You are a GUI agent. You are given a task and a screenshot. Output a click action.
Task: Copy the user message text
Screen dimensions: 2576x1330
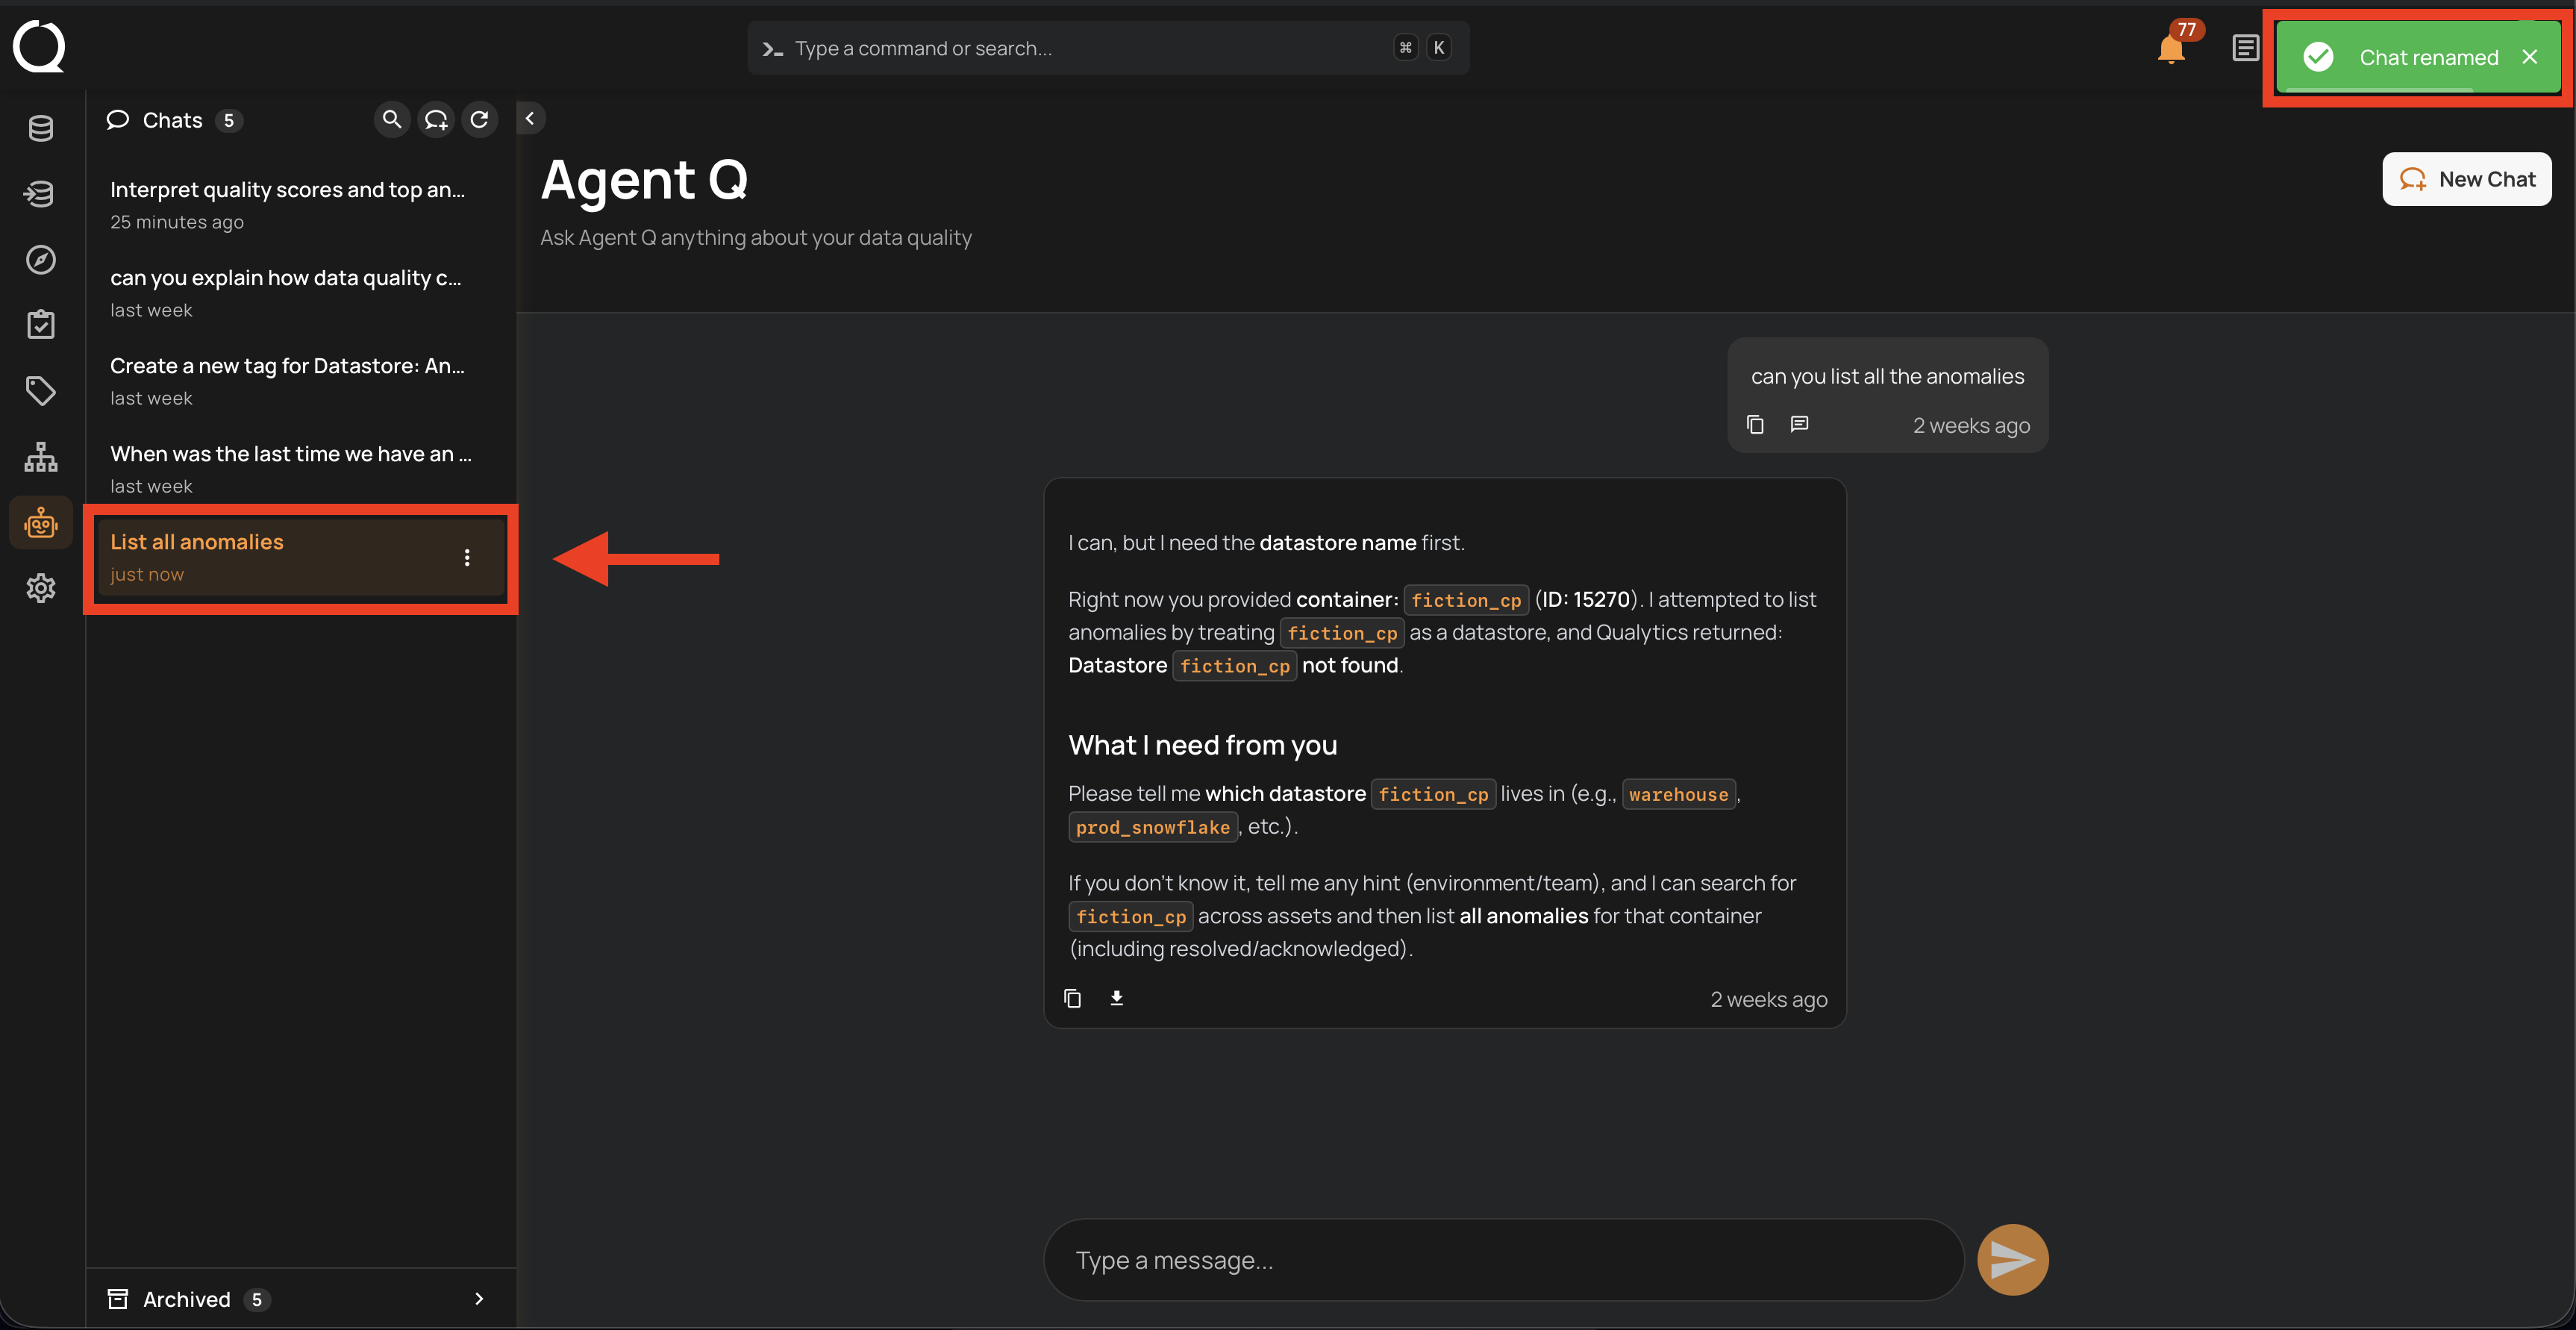[x=1755, y=425]
